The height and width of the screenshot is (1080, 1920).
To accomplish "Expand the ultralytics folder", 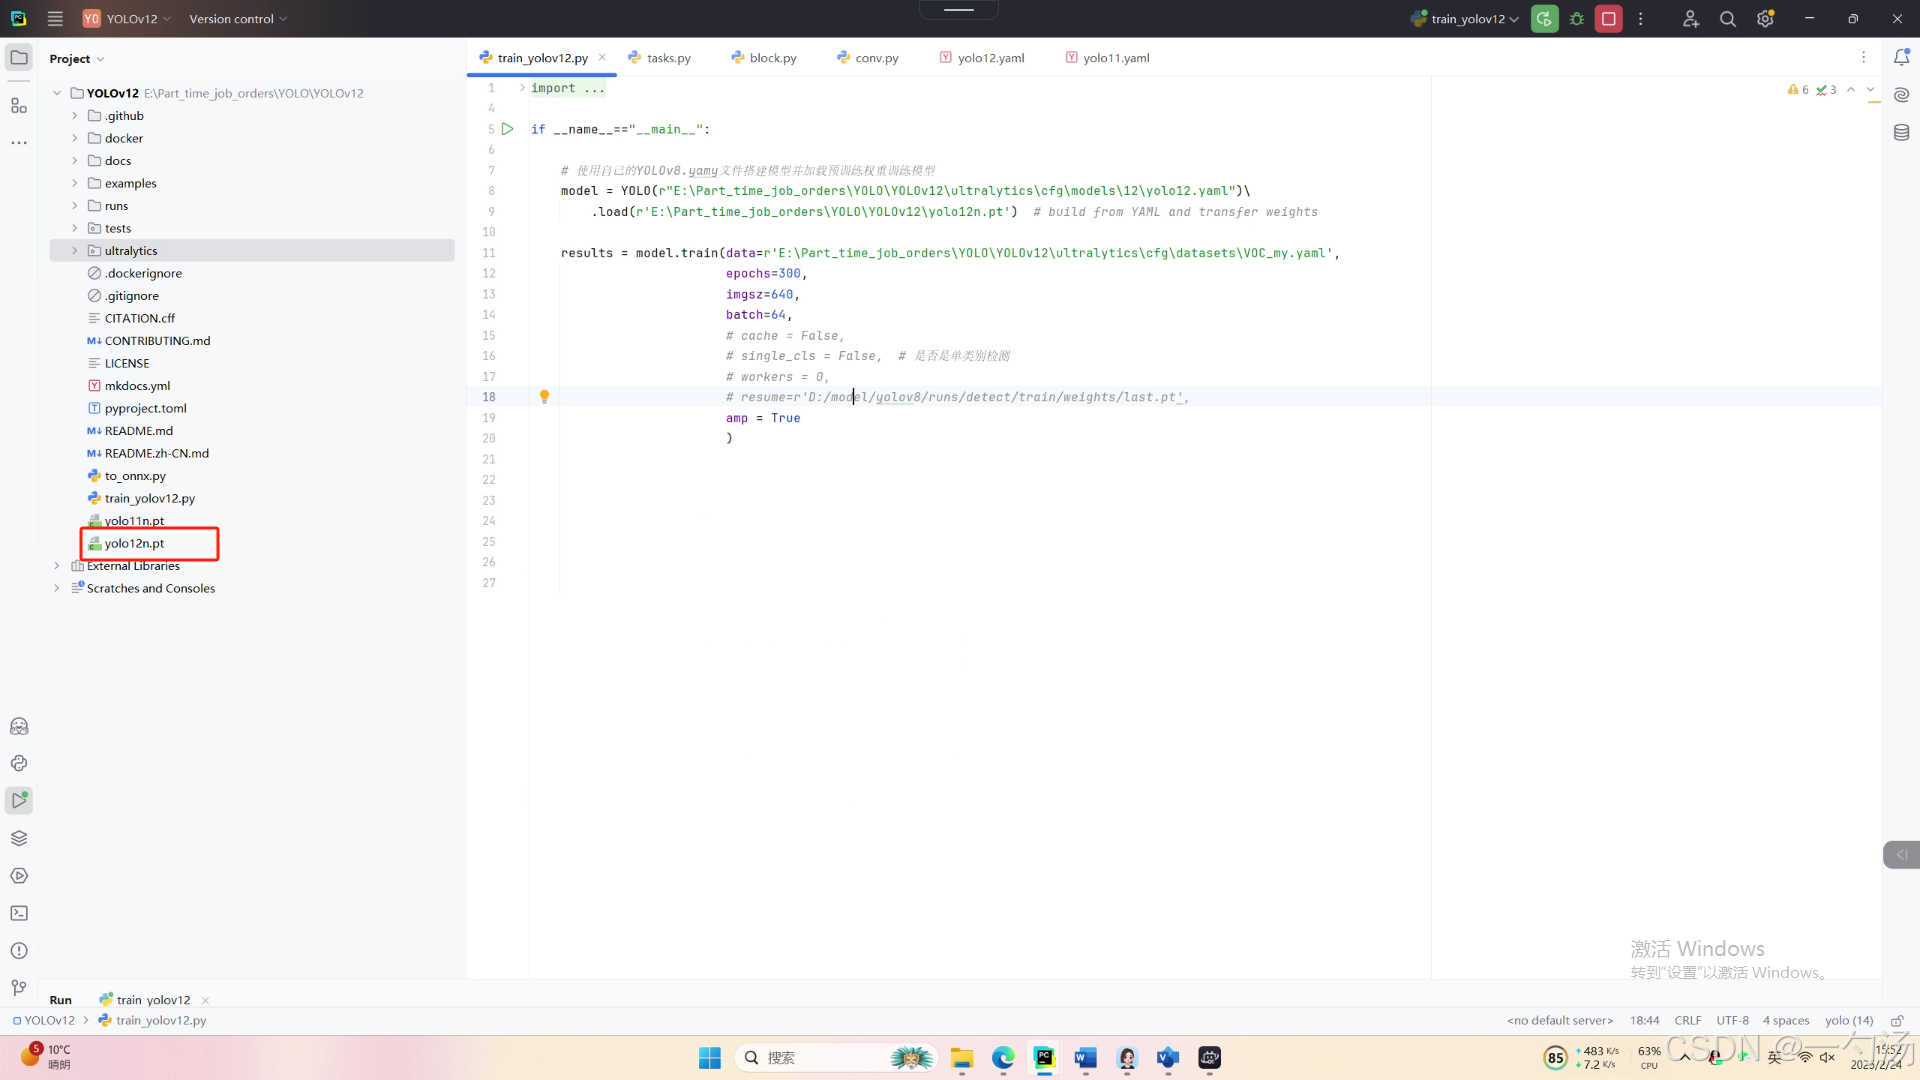I will pos(75,251).
